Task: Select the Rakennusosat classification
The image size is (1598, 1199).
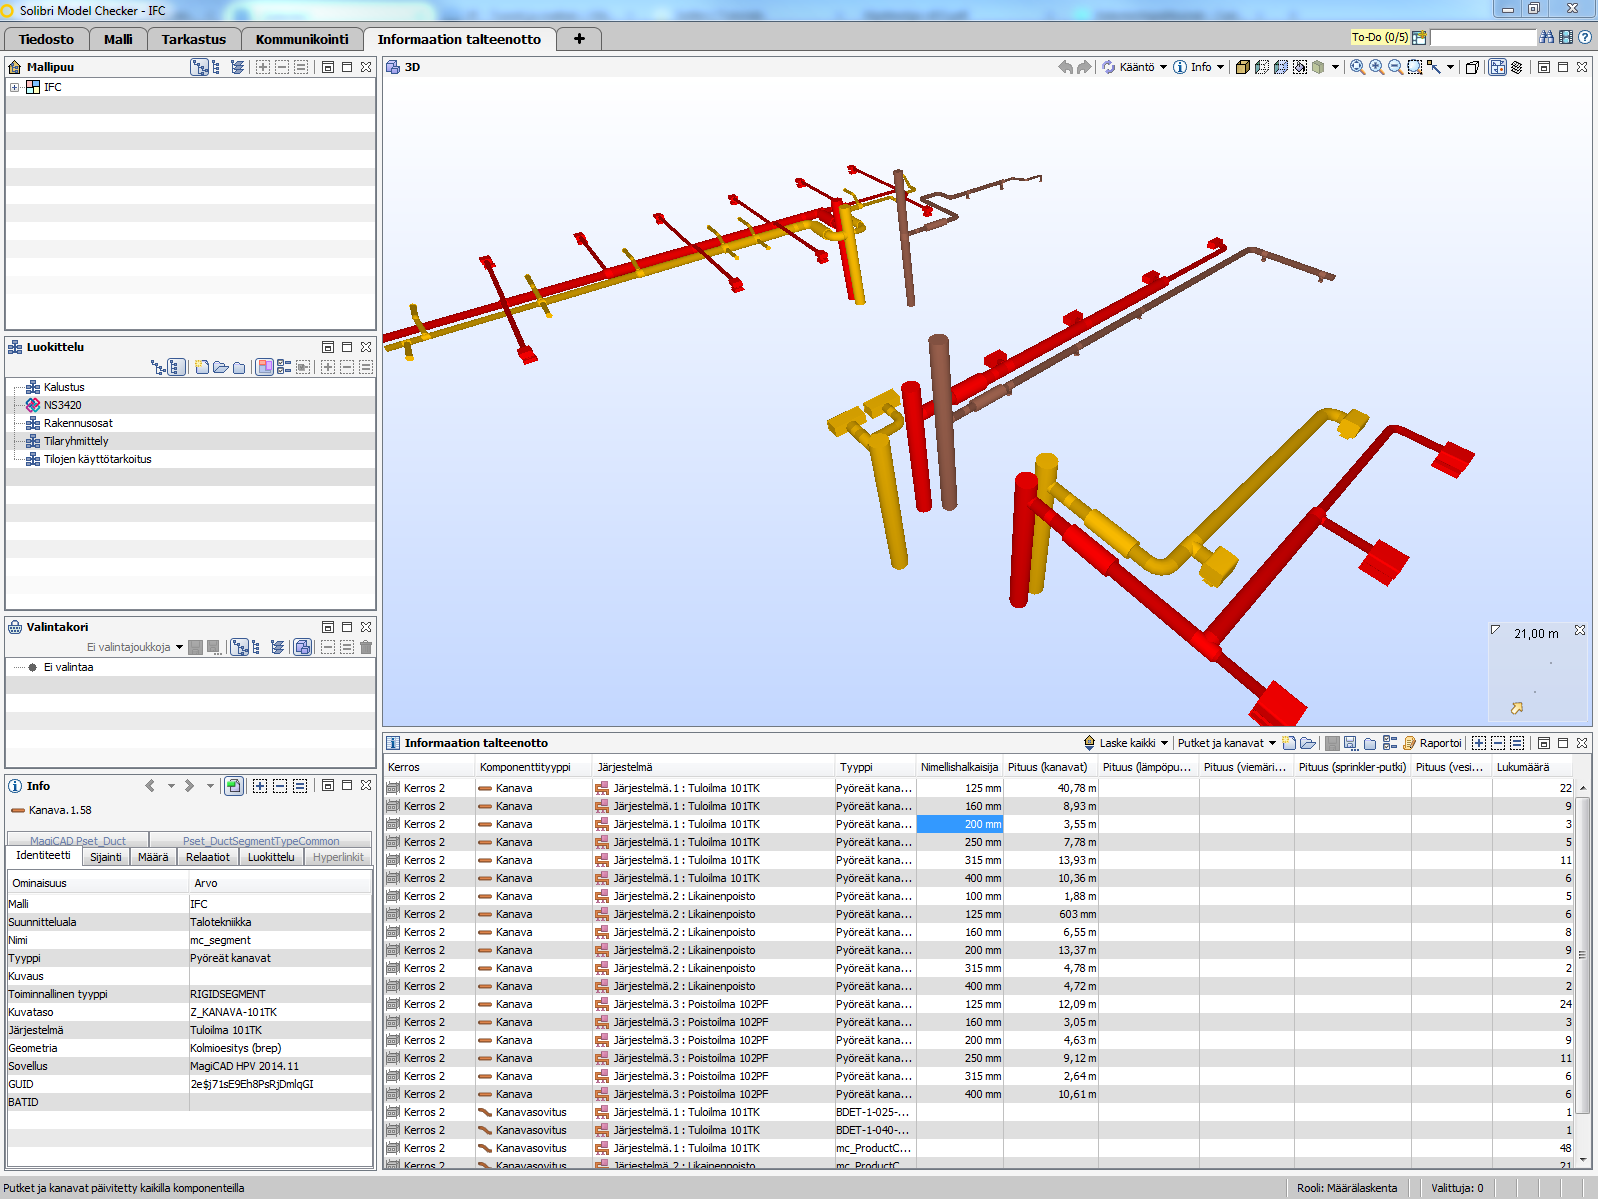Action: [78, 423]
